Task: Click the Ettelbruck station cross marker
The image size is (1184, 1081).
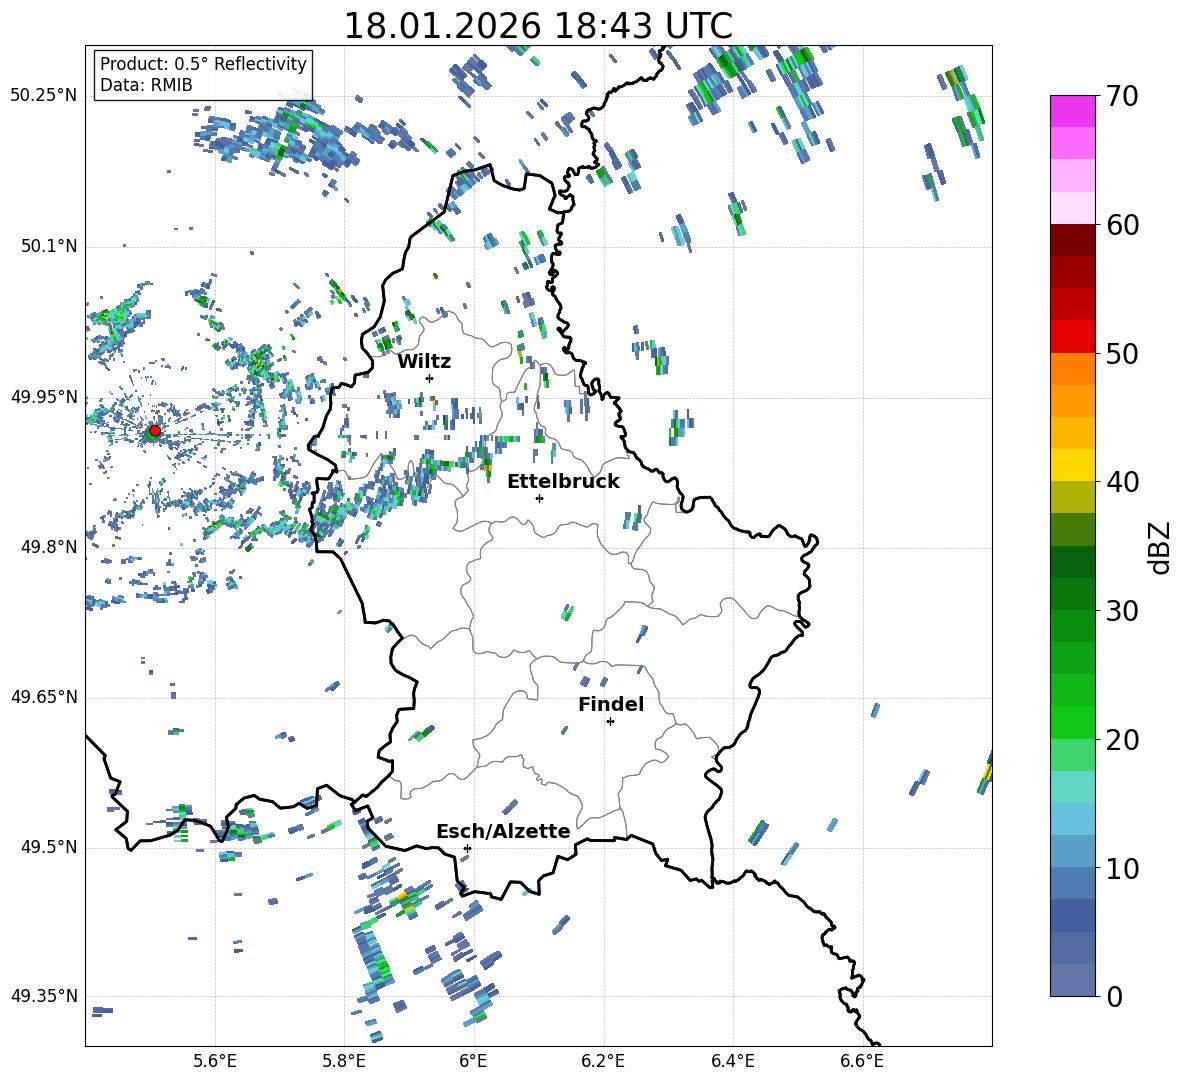Action: click(539, 498)
